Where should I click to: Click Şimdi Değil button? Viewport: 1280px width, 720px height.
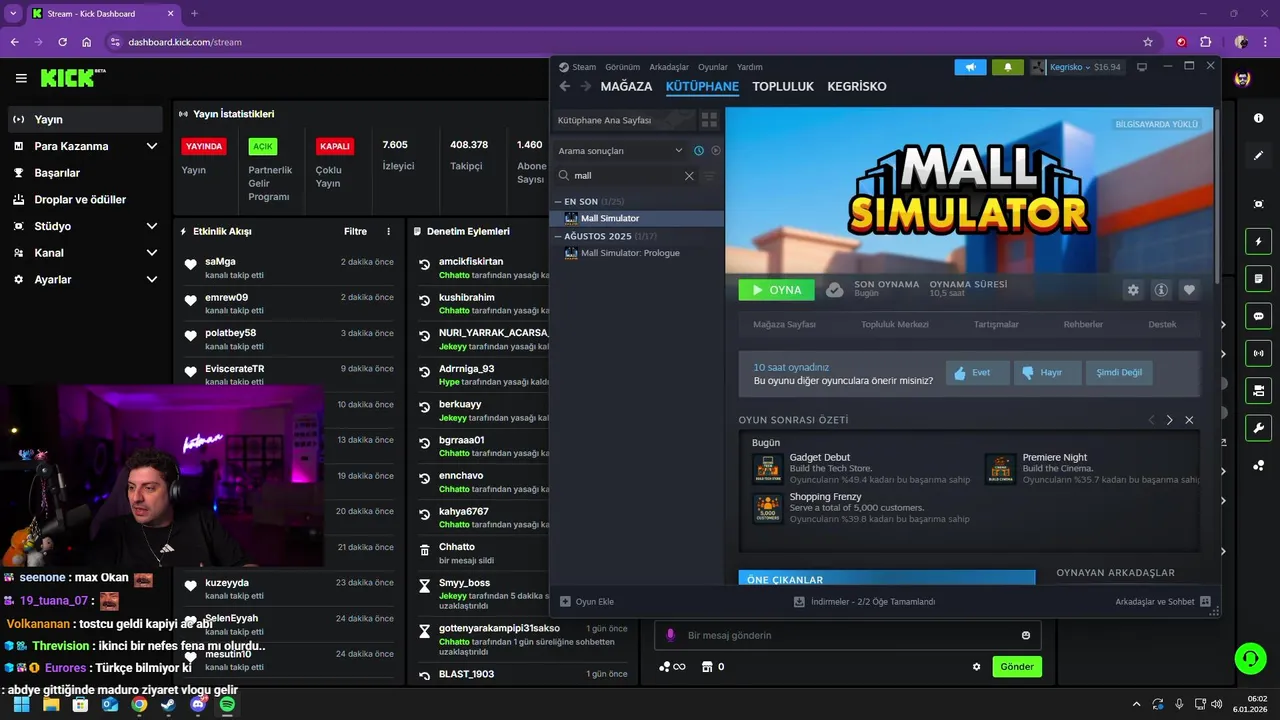(1119, 373)
